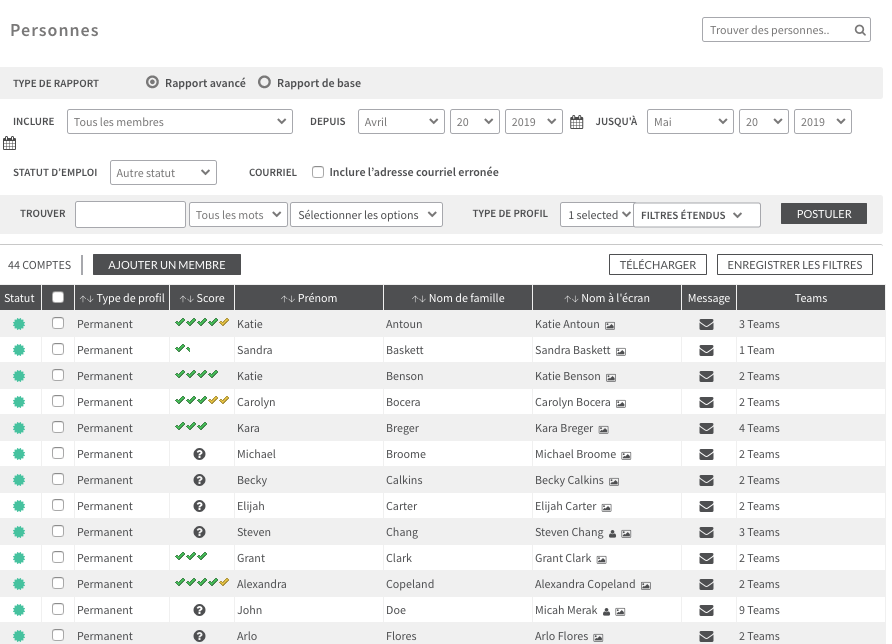The width and height of the screenshot is (892, 644).
Task: Click envelope icon in Sandra Baskett row
Action: [706, 350]
